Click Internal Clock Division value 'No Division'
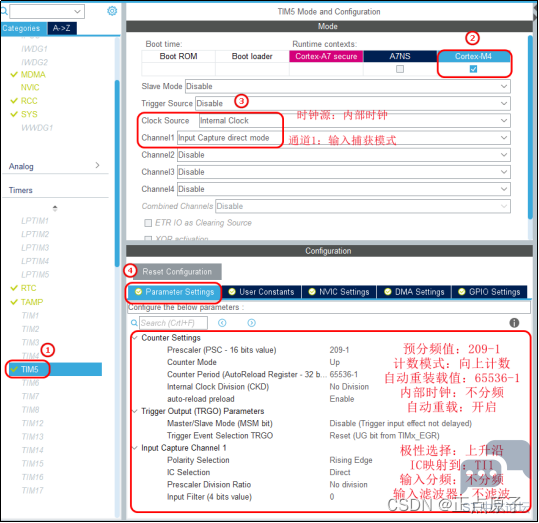 [x=349, y=387]
